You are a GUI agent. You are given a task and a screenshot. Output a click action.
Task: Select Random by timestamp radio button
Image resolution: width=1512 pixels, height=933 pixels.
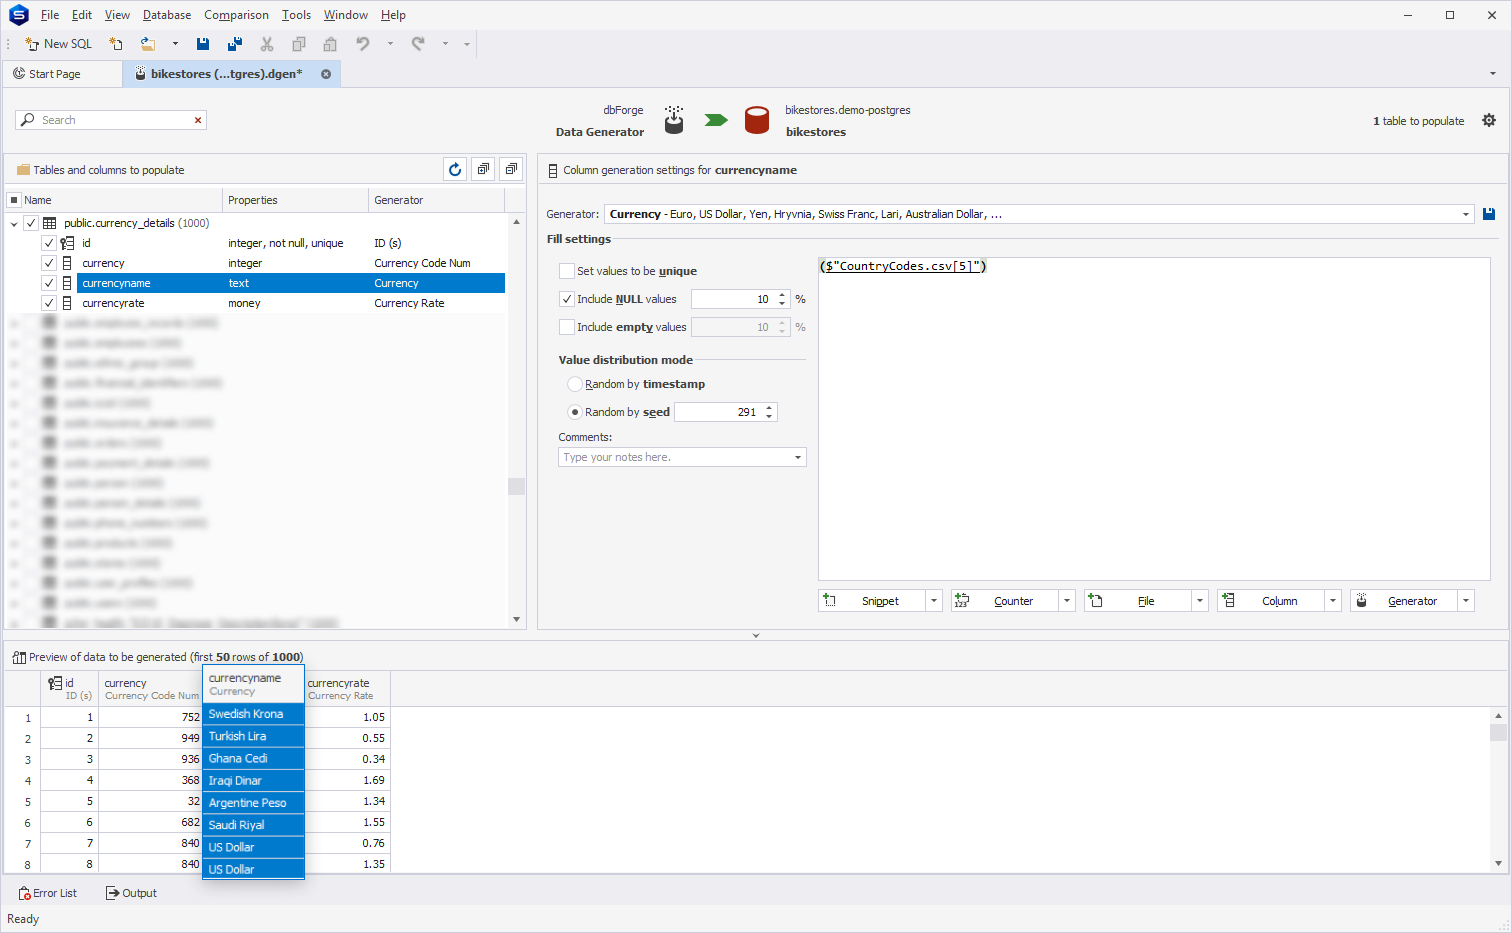tap(575, 384)
